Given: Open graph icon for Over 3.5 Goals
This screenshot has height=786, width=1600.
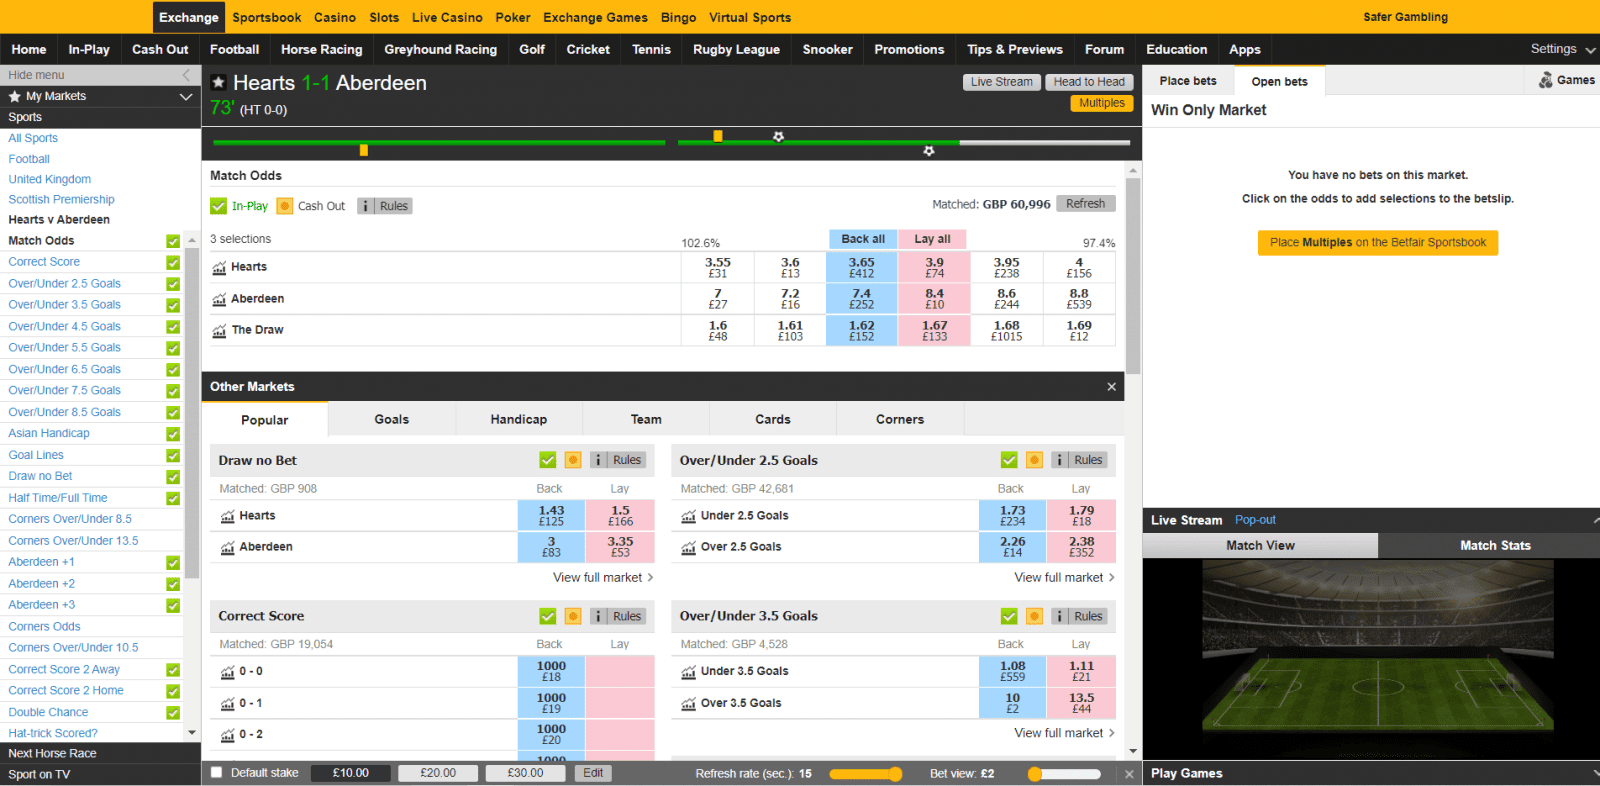Looking at the screenshot, I should click(x=689, y=703).
